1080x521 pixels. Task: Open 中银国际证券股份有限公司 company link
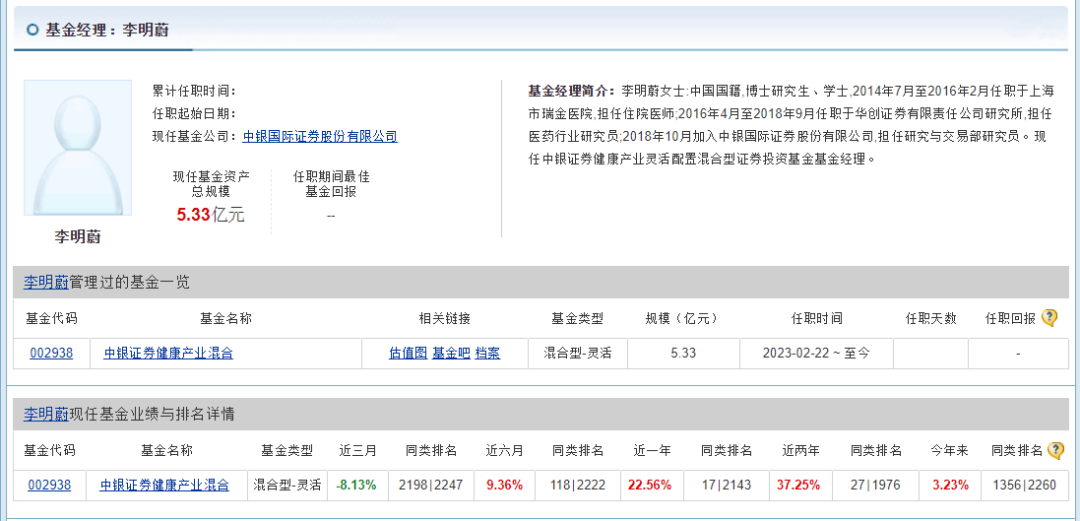(x=320, y=136)
